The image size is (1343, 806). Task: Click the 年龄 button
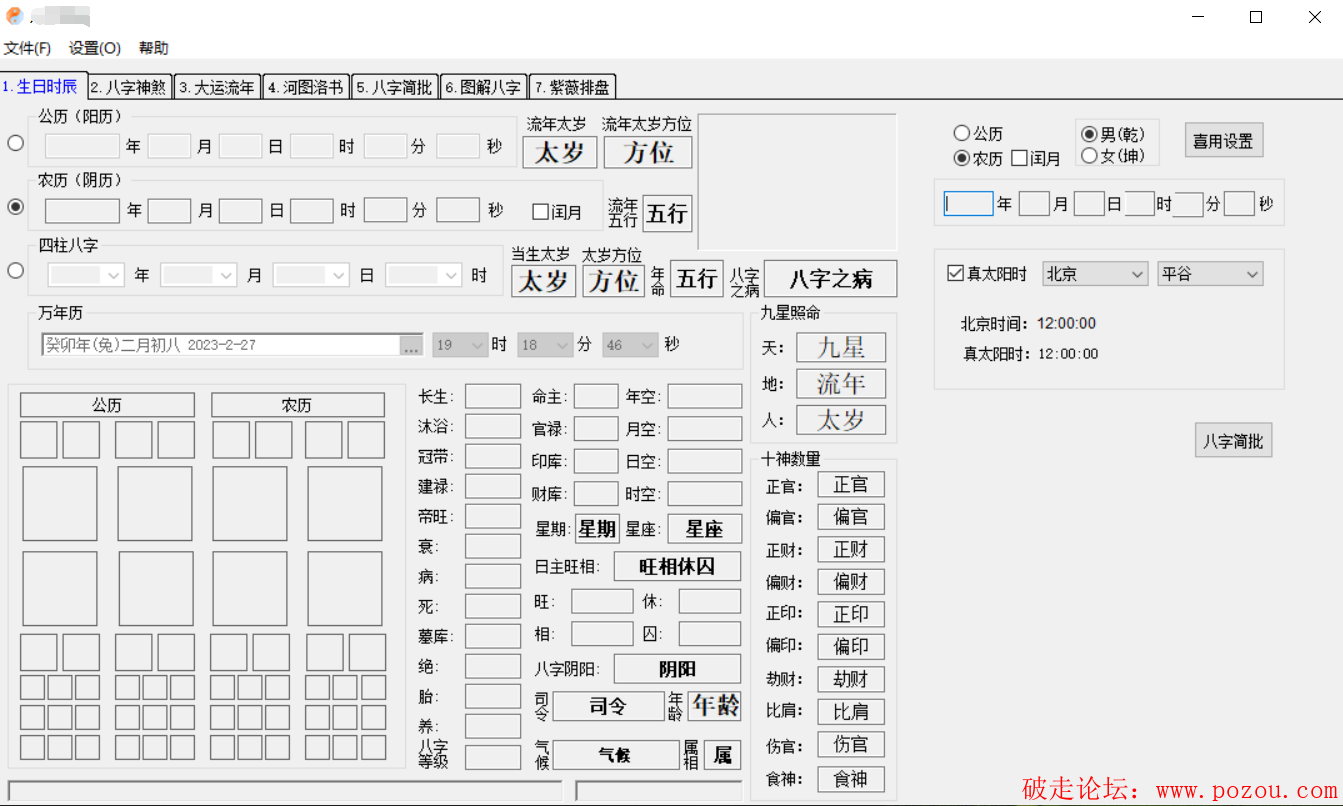[x=714, y=705]
